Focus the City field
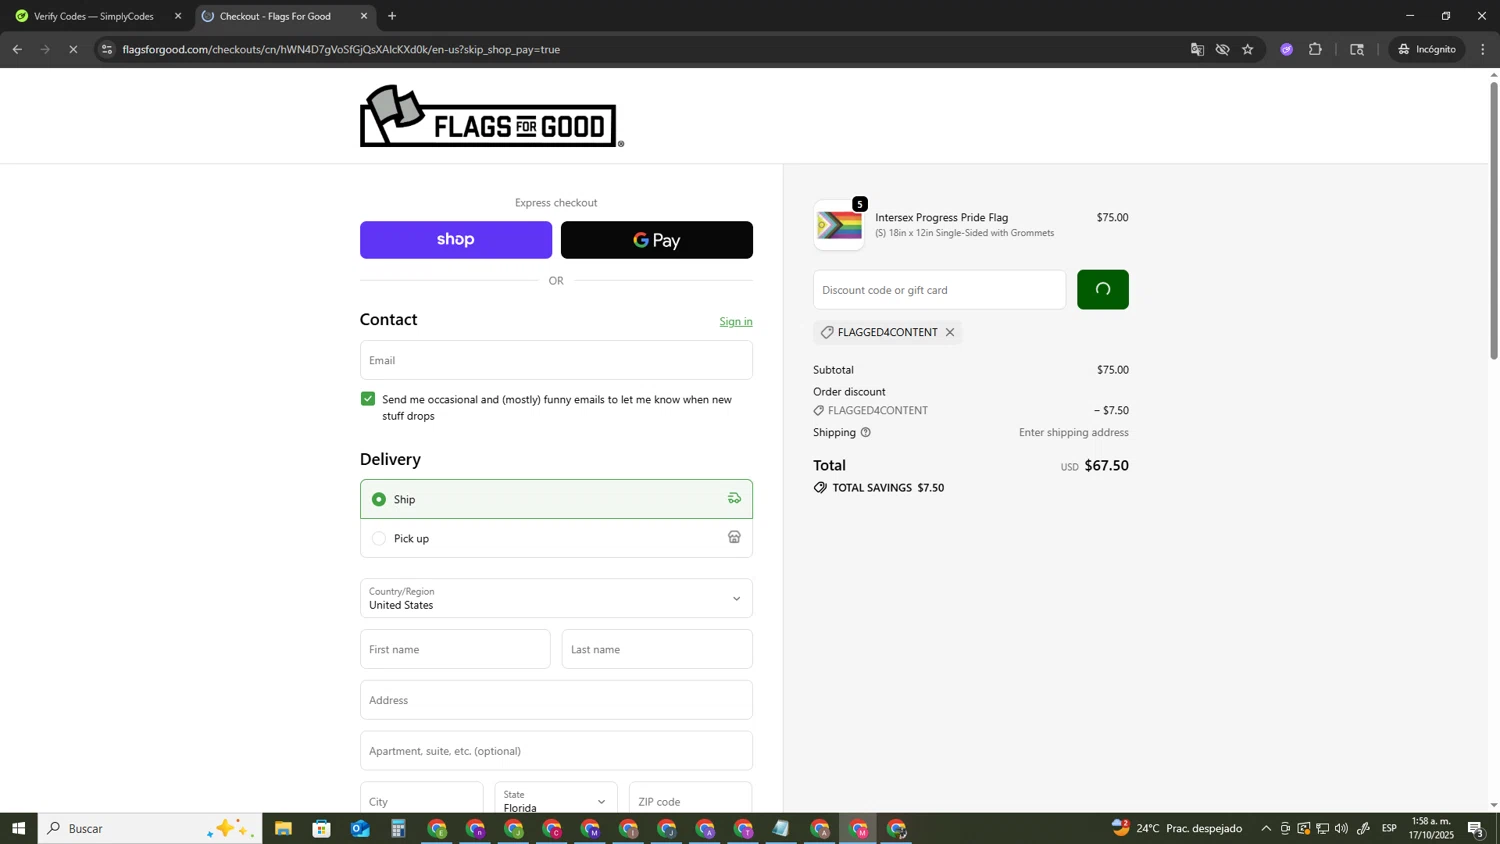1500x844 pixels. (421, 800)
